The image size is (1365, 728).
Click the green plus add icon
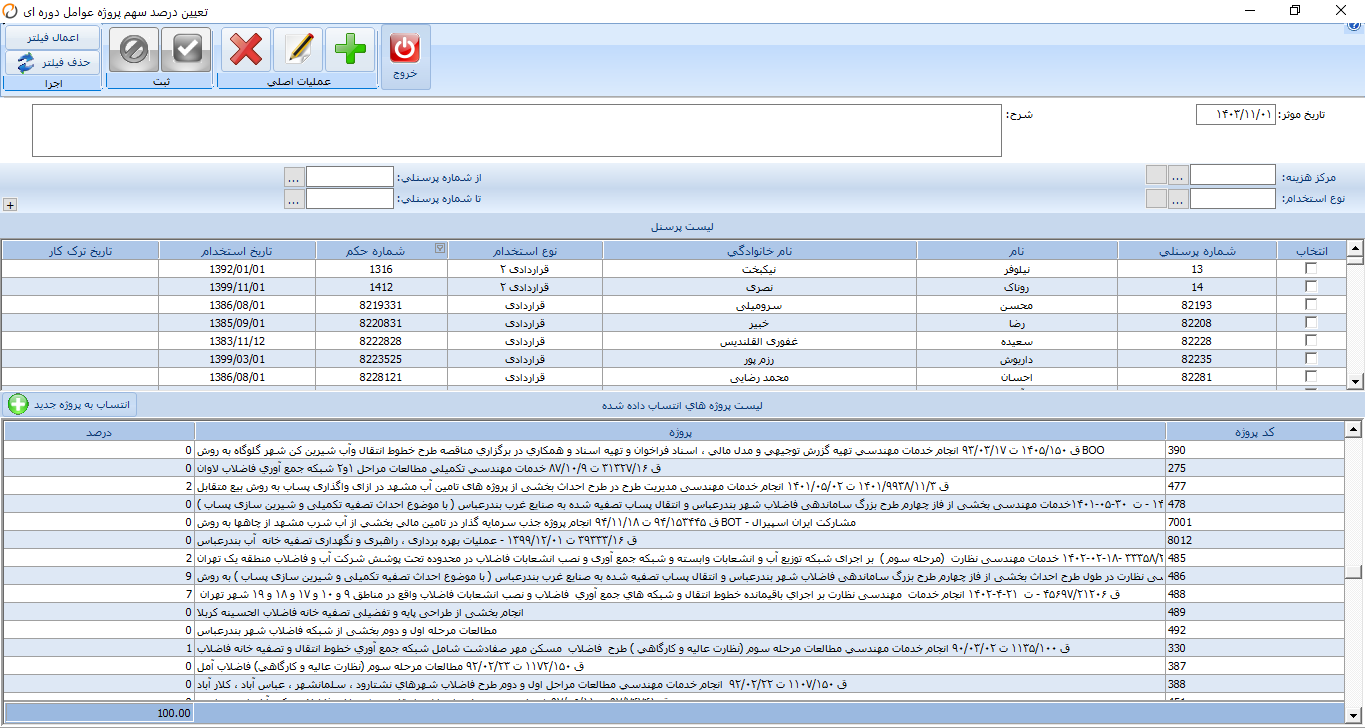click(x=350, y=48)
